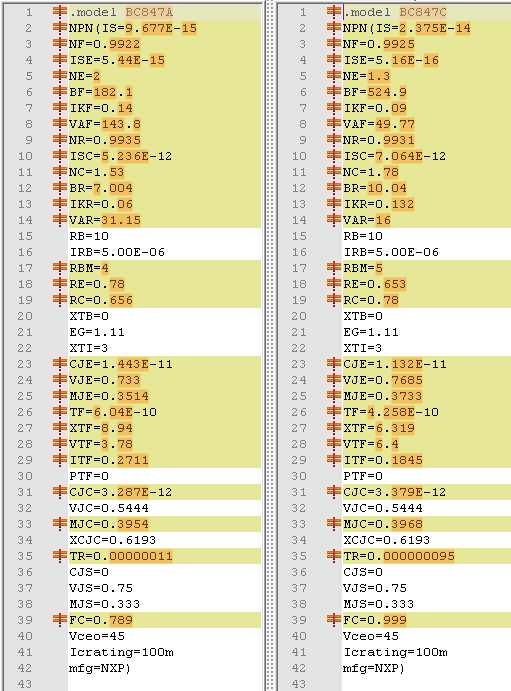
Task: Click change marker next to RC=0.656
Action: pyautogui.click(x=60, y=300)
